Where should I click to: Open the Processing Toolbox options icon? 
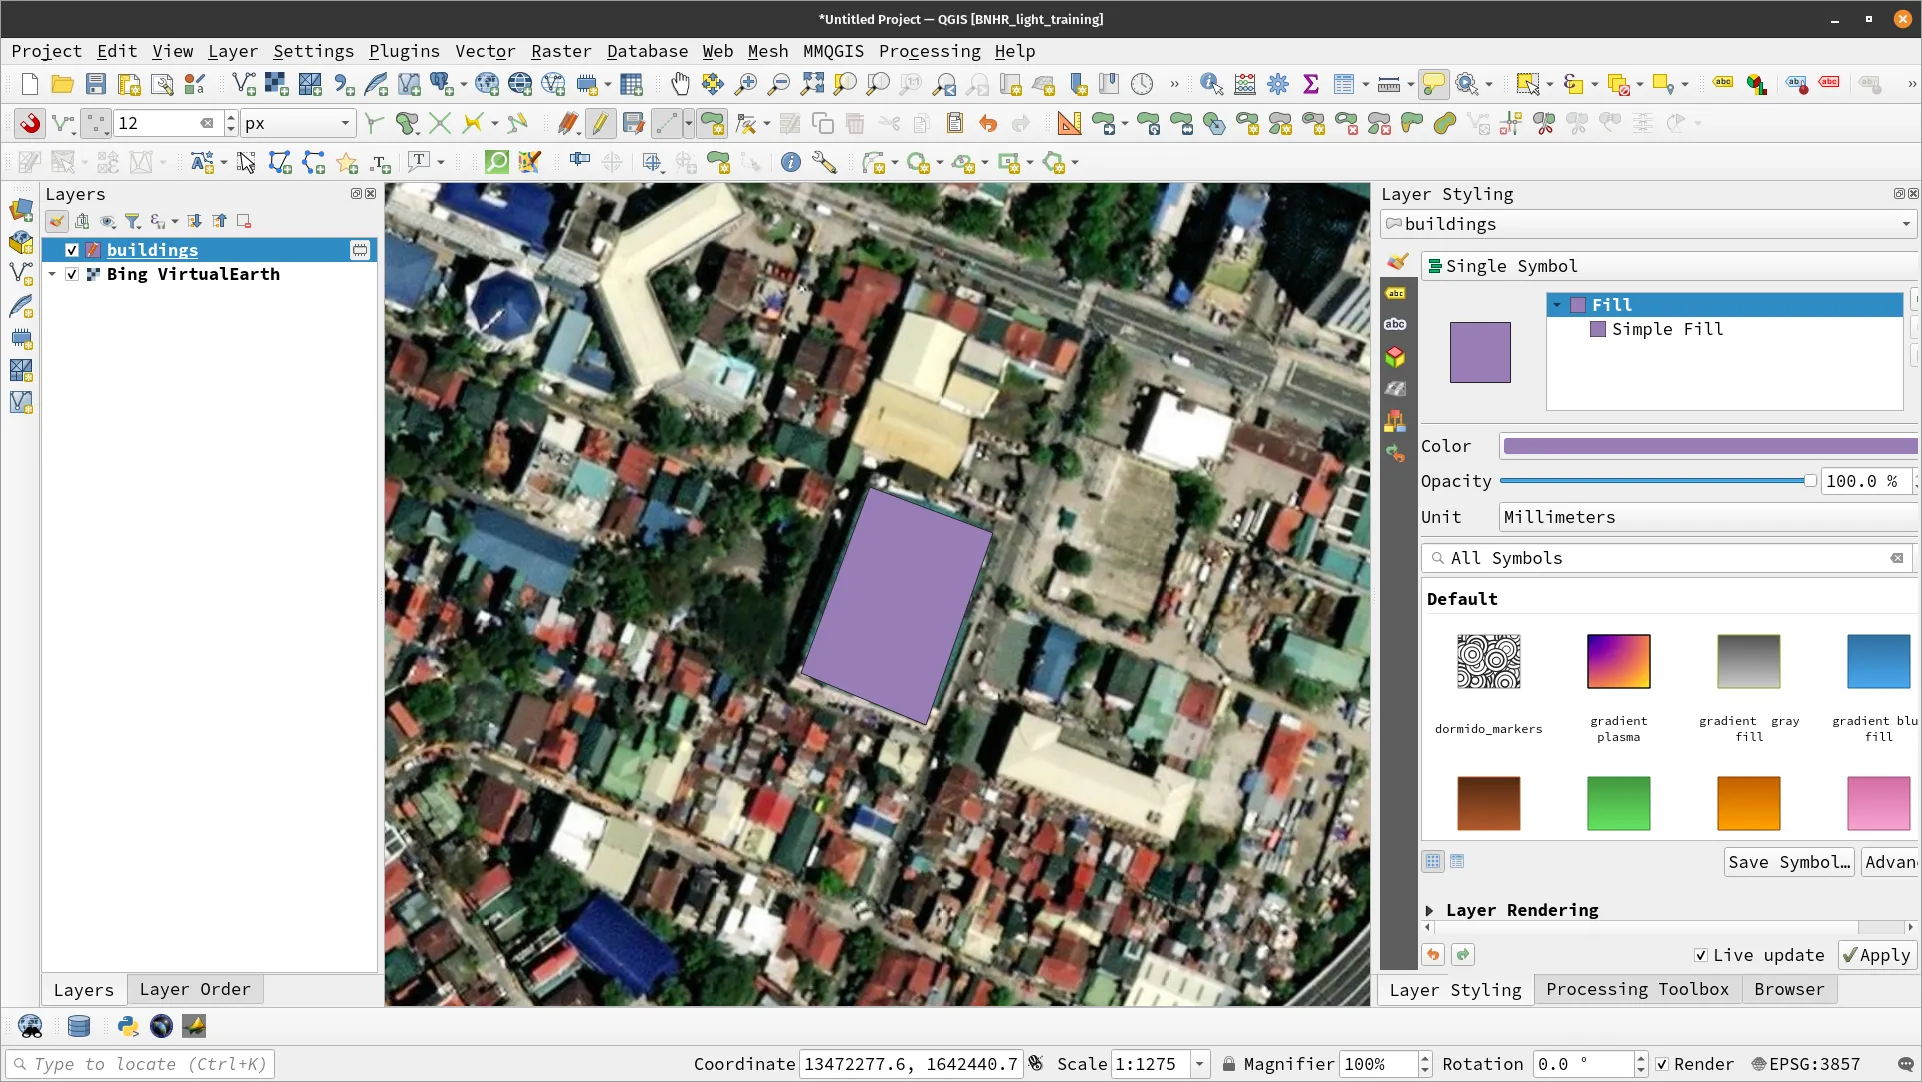tap(1277, 84)
